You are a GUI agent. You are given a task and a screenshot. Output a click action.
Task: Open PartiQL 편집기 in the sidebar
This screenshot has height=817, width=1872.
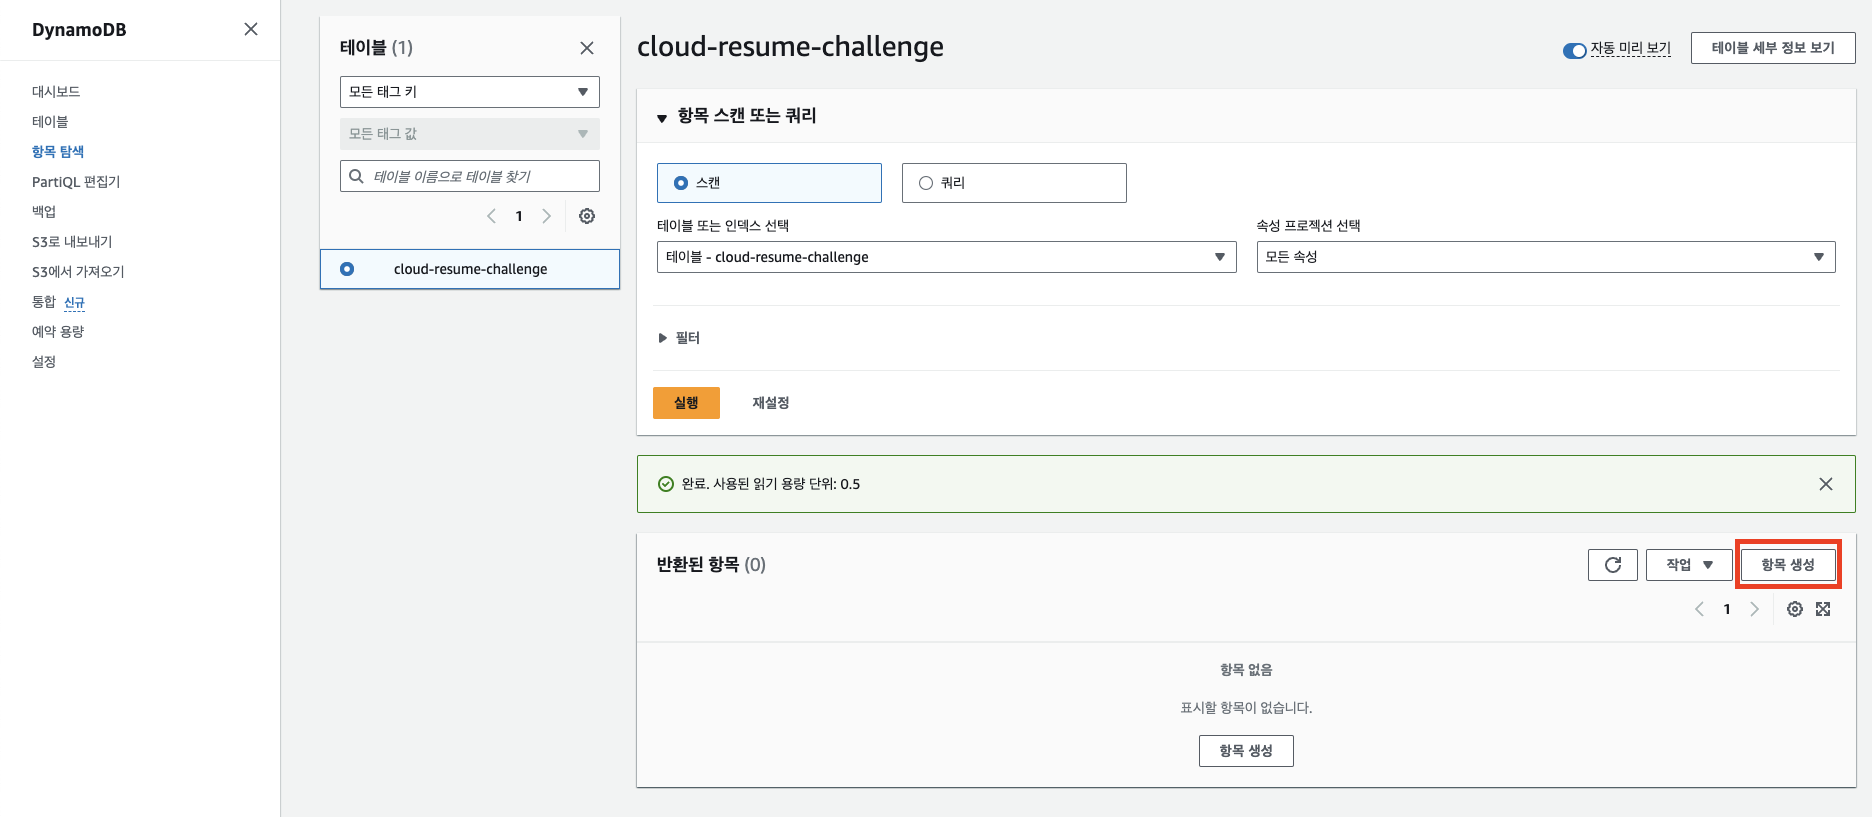click(76, 182)
